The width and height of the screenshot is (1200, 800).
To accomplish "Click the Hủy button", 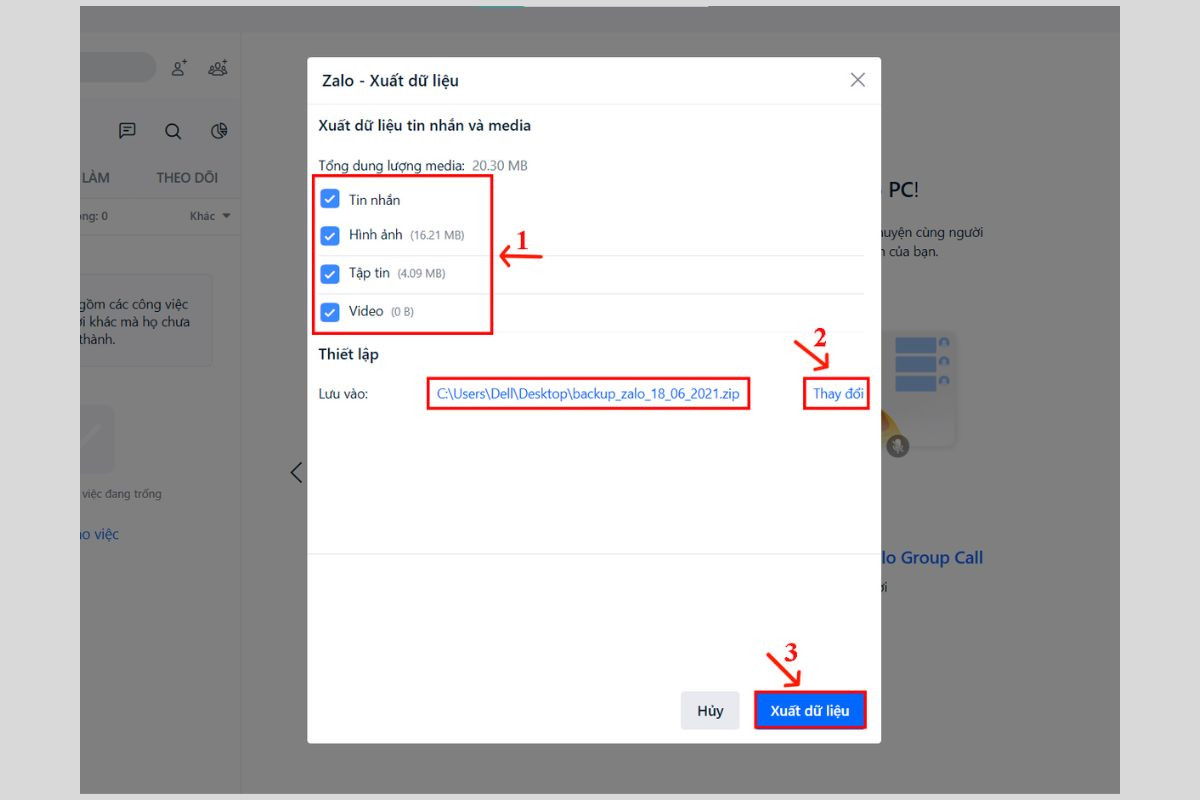I will click(x=710, y=710).
